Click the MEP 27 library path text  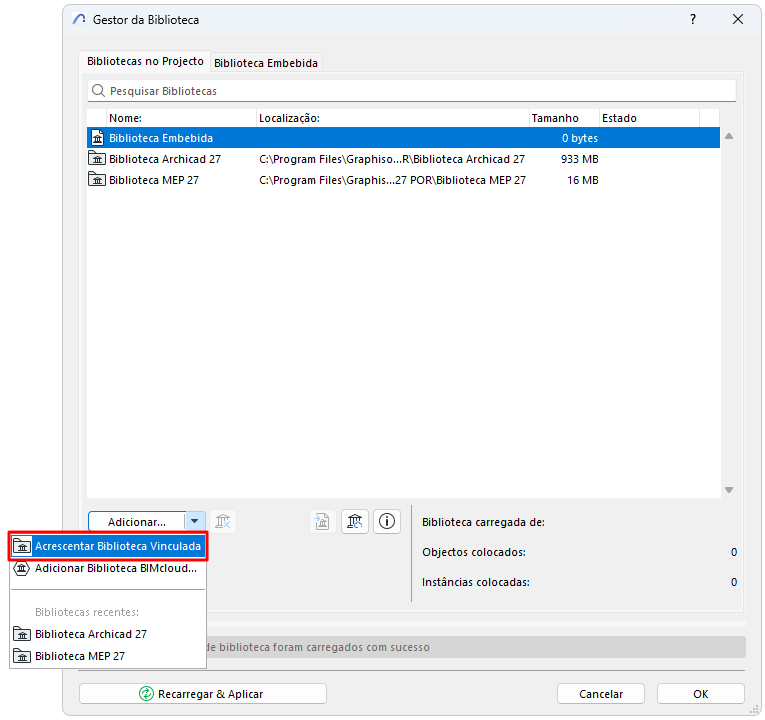[x=392, y=180]
